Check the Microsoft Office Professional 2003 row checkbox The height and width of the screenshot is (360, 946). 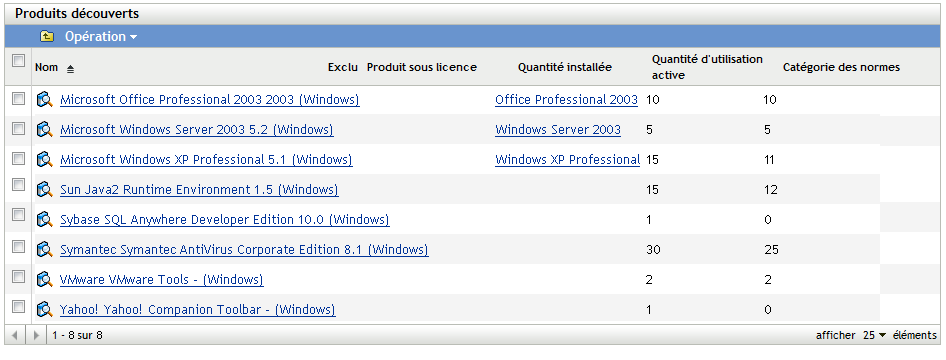point(19,98)
